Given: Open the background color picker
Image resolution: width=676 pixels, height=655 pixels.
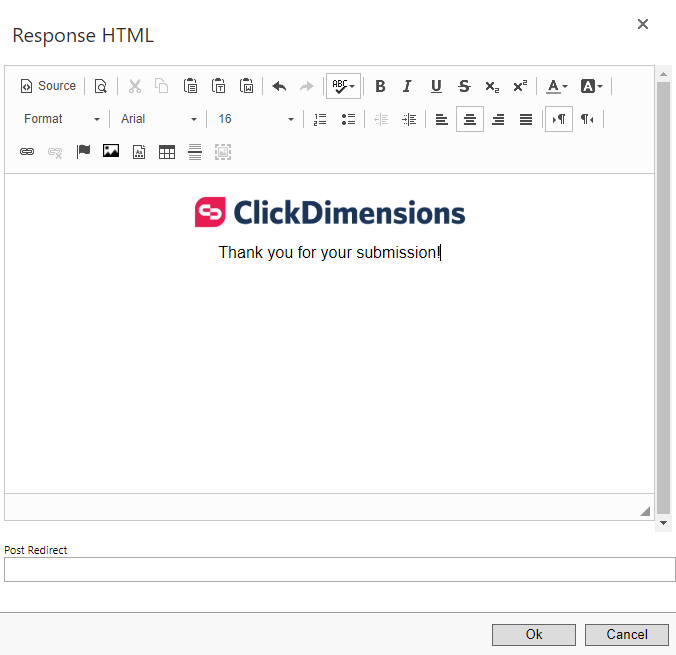Looking at the screenshot, I should click(591, 86).
